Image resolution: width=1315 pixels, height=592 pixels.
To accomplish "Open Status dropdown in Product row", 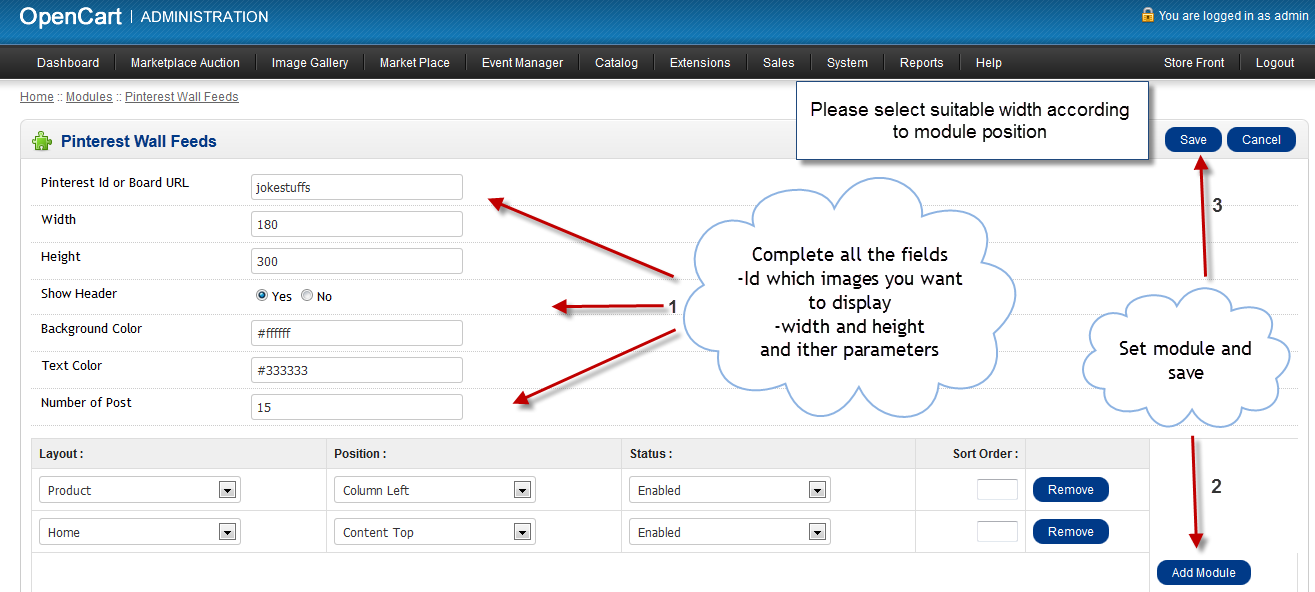I will (x=730, y=490).
